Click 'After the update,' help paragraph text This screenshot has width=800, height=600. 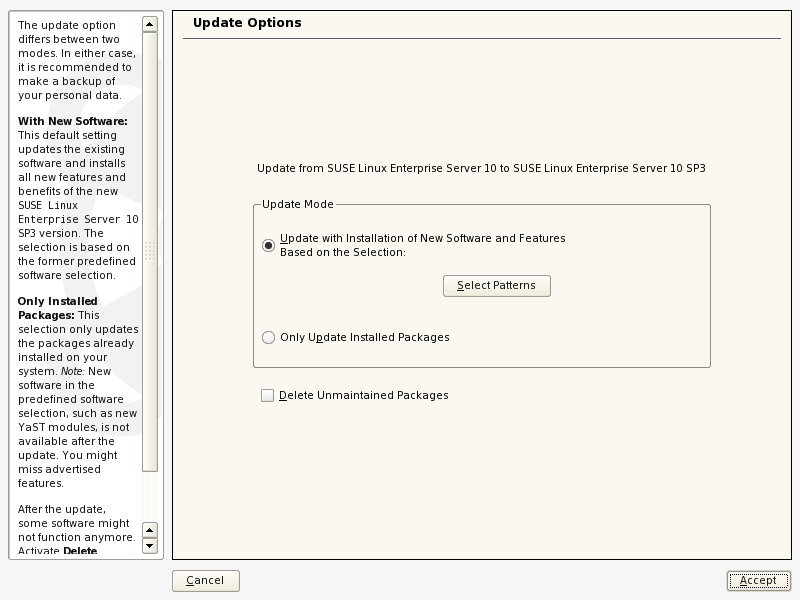(x=62, y=509)
